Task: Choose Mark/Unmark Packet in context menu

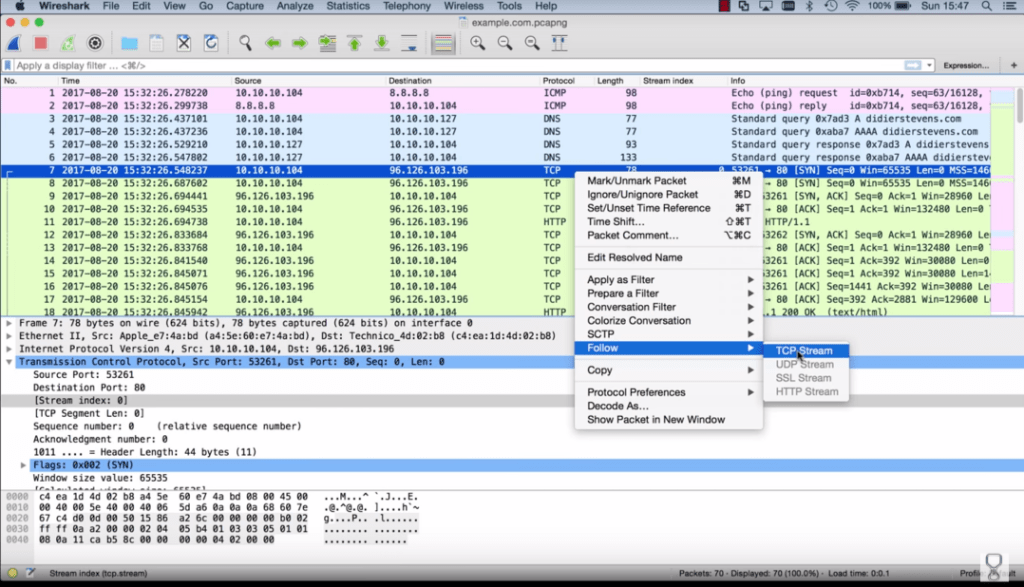Action: pos(636,181)
